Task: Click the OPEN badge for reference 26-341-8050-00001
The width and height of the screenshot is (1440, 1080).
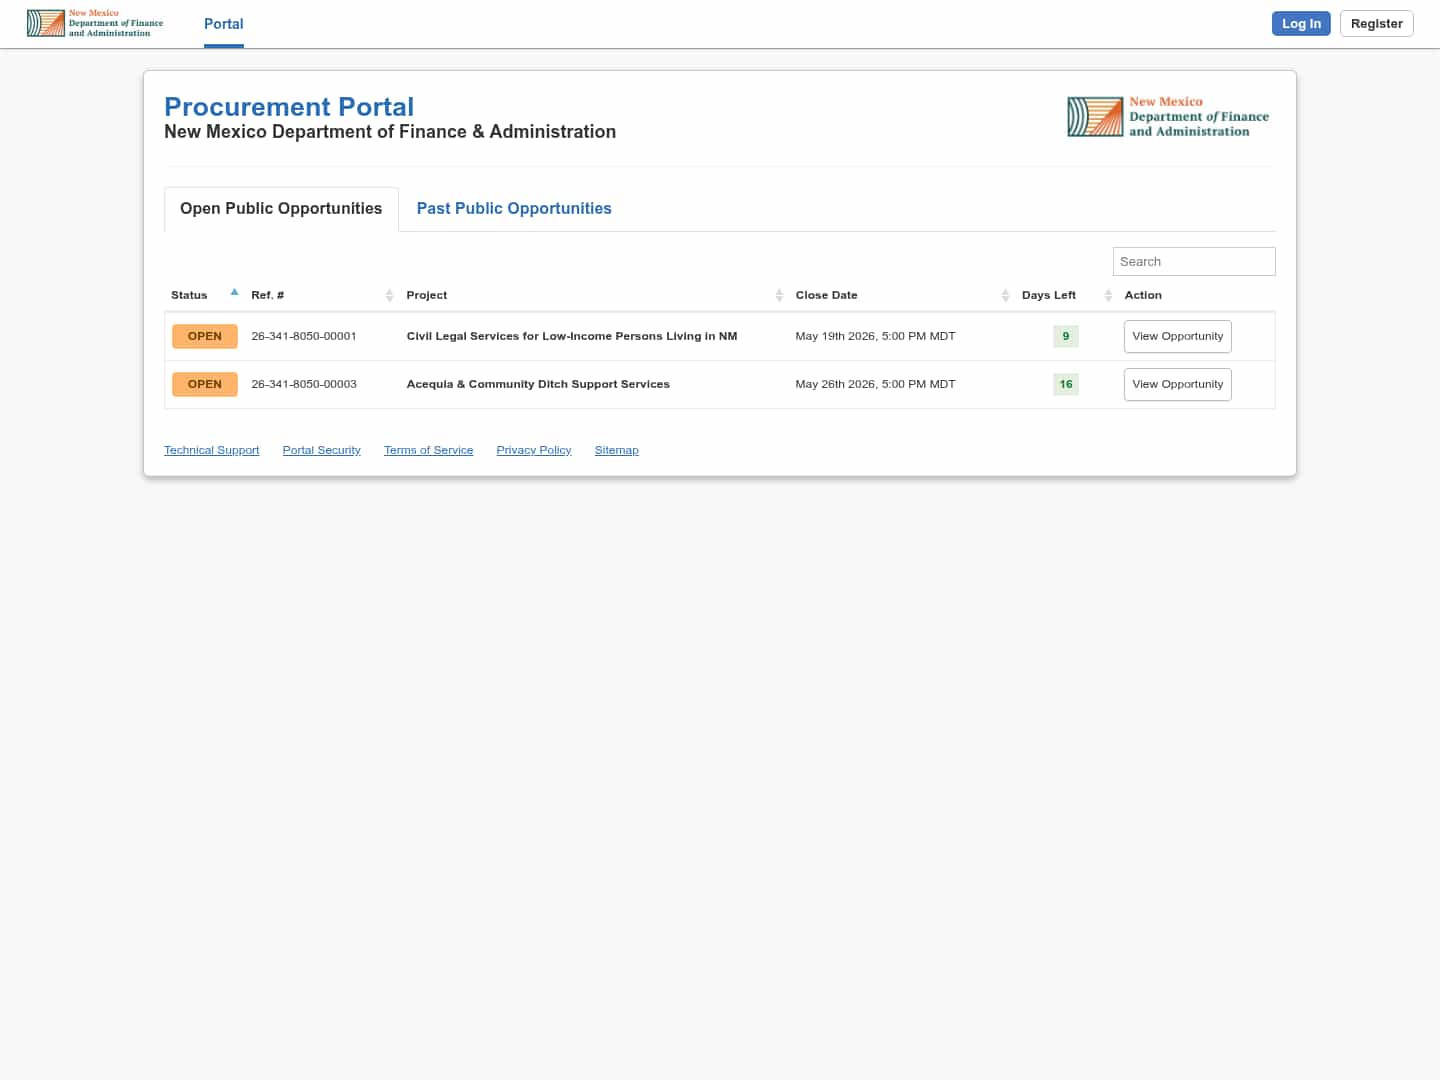Action: 205,337
